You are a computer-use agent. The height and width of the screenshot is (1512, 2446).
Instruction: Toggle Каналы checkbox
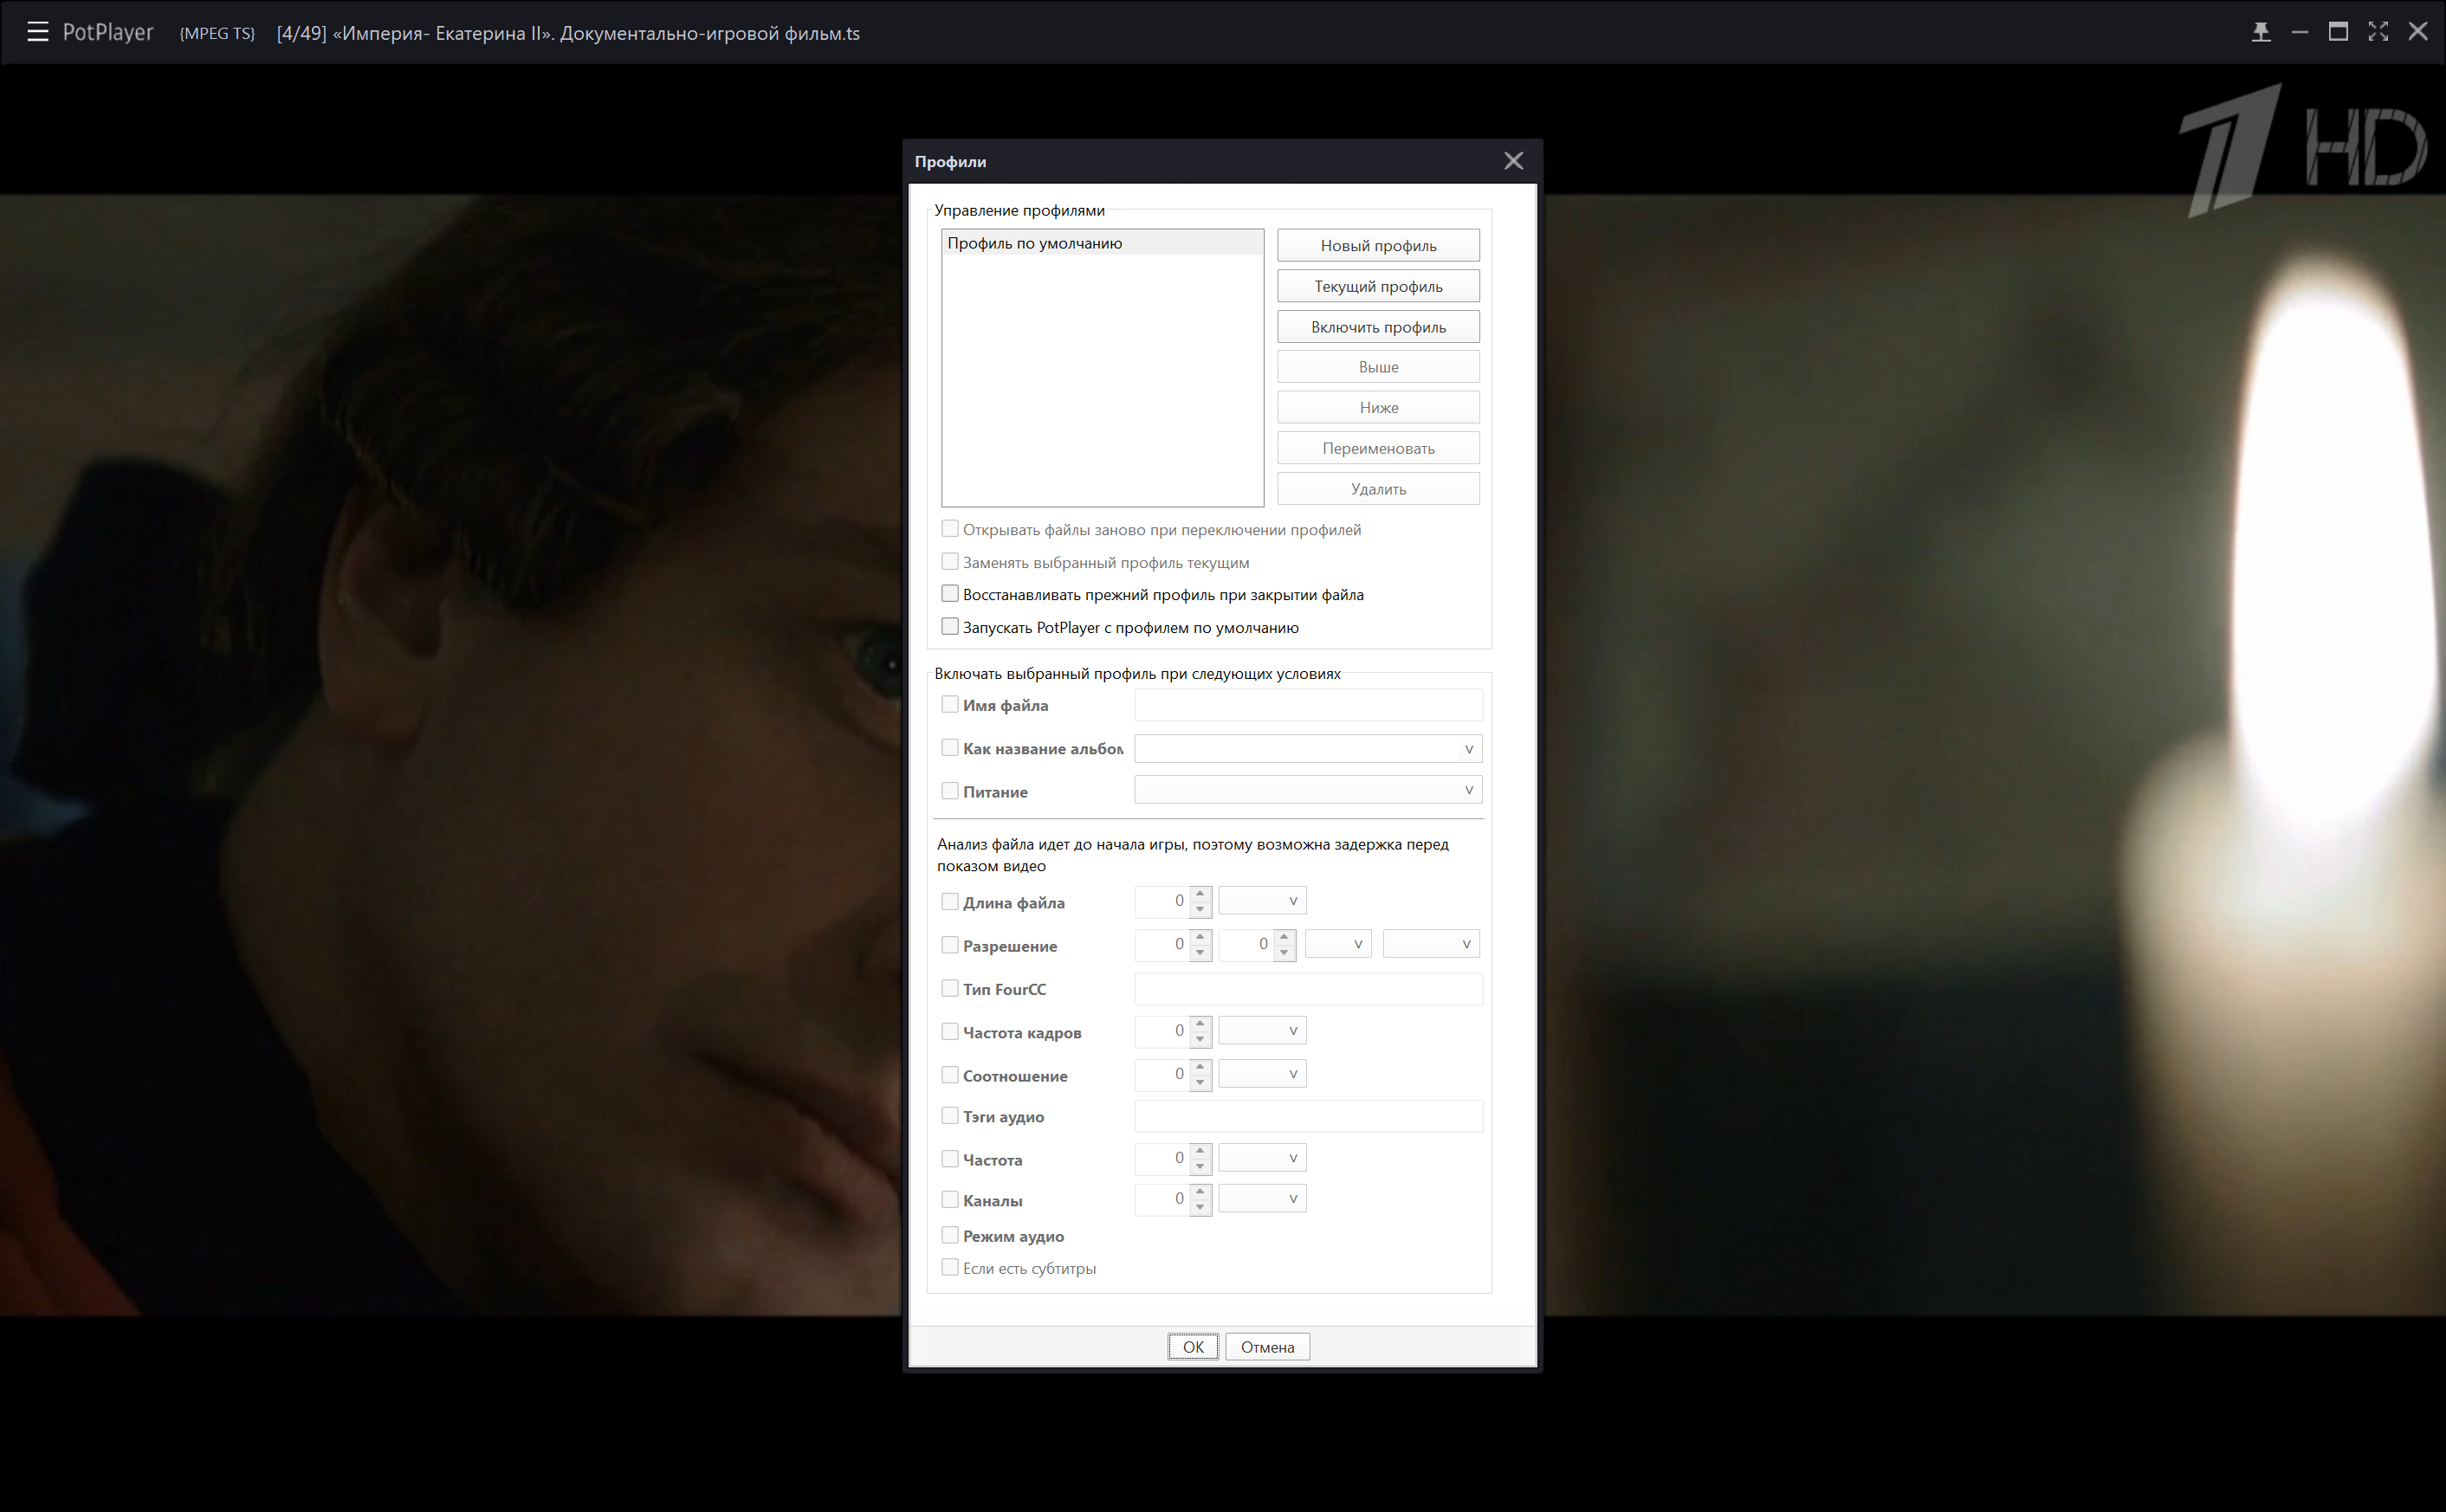[x=950, y=1200]
